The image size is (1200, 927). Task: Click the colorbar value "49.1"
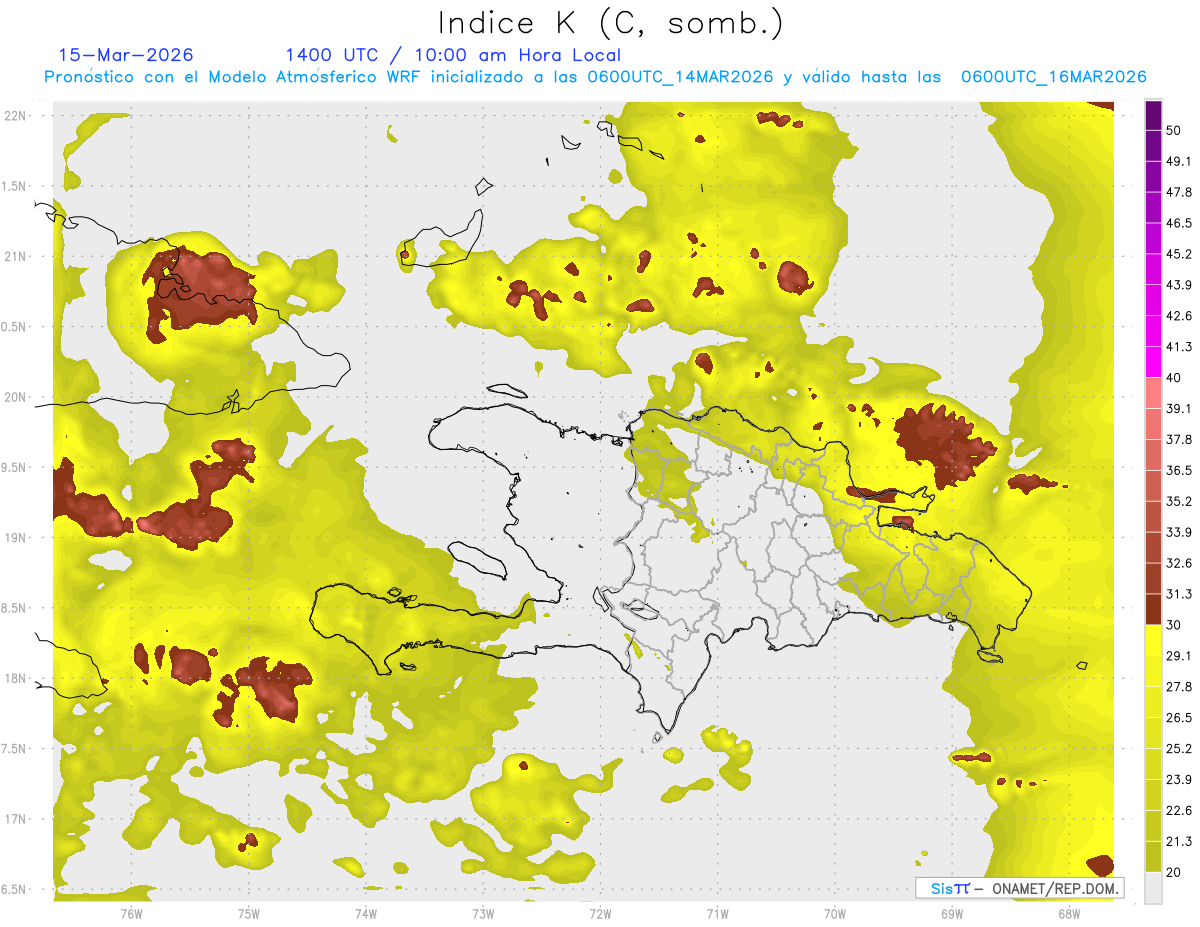pyautogui.click(x=1179, y=161)
